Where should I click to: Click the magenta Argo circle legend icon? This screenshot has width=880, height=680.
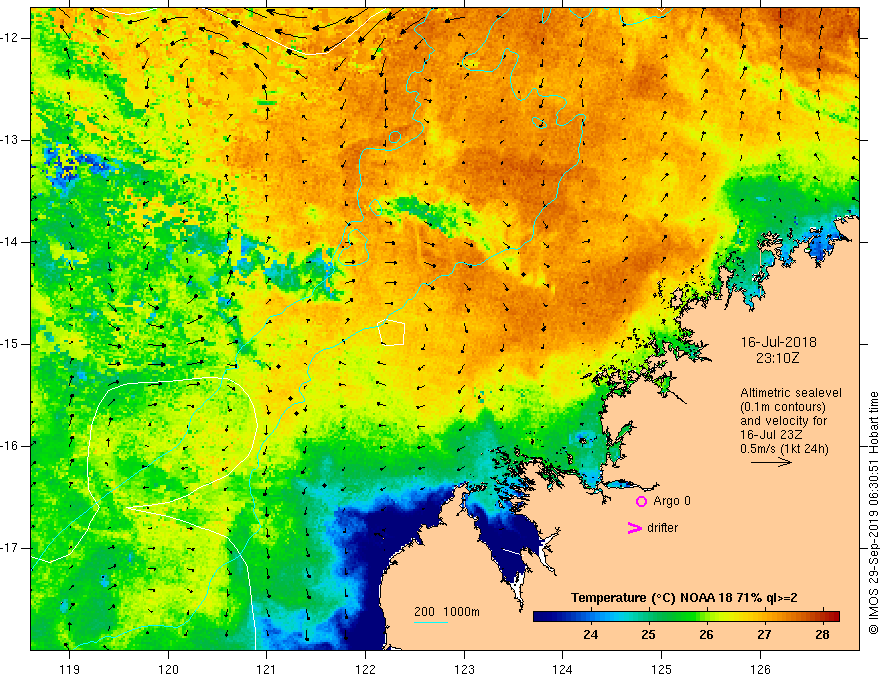click(x=641, y=501)
